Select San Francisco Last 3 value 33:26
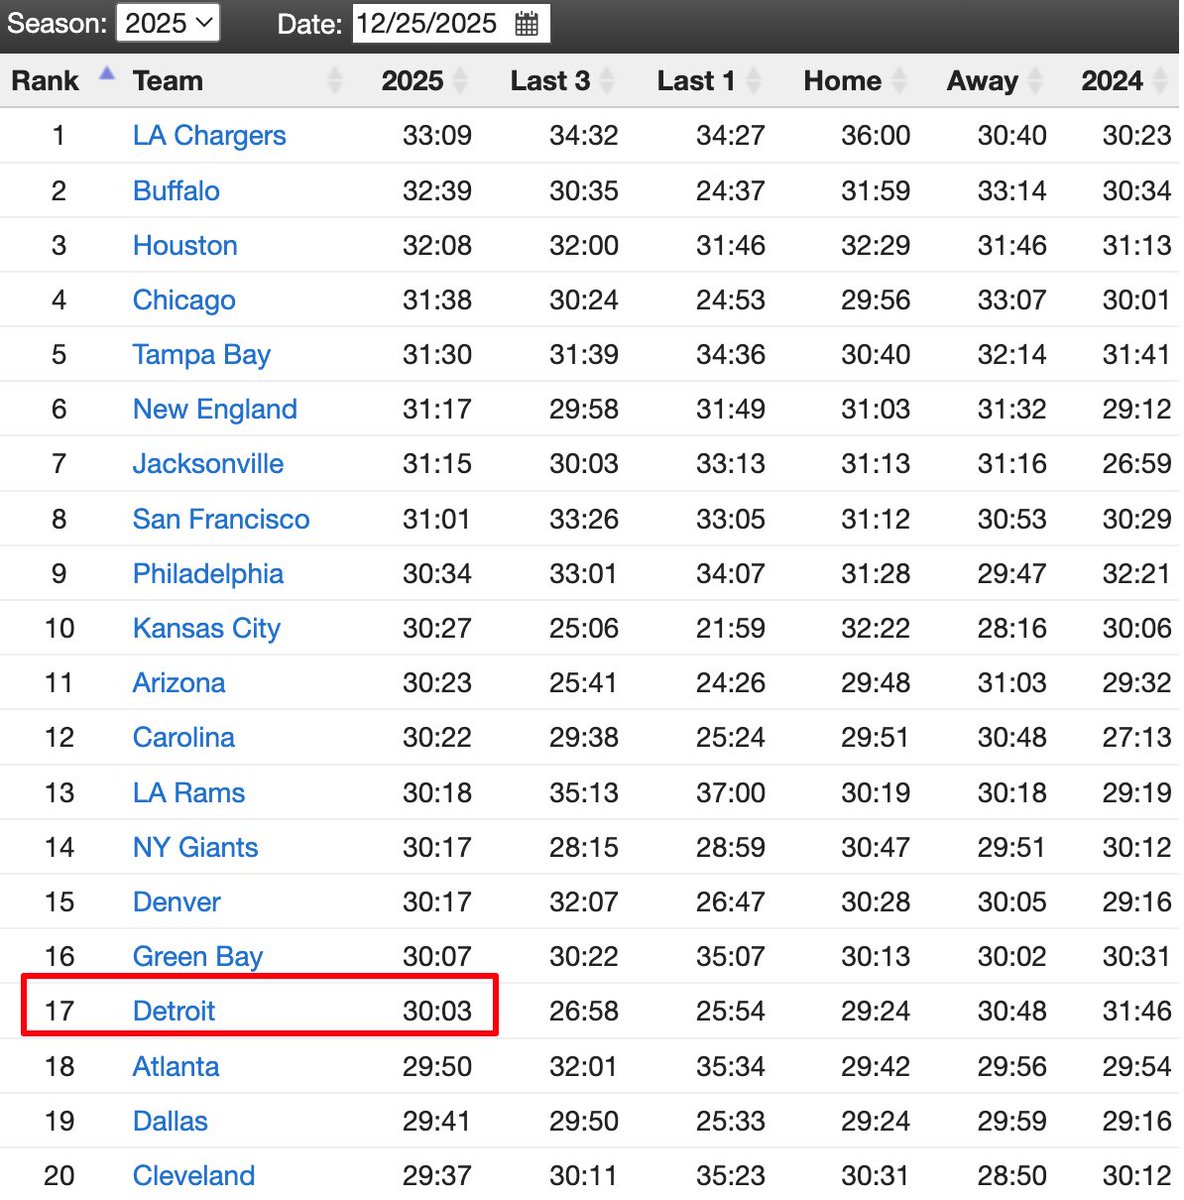This screenshot has width=1184, height=1200. [x=584, y=519]
